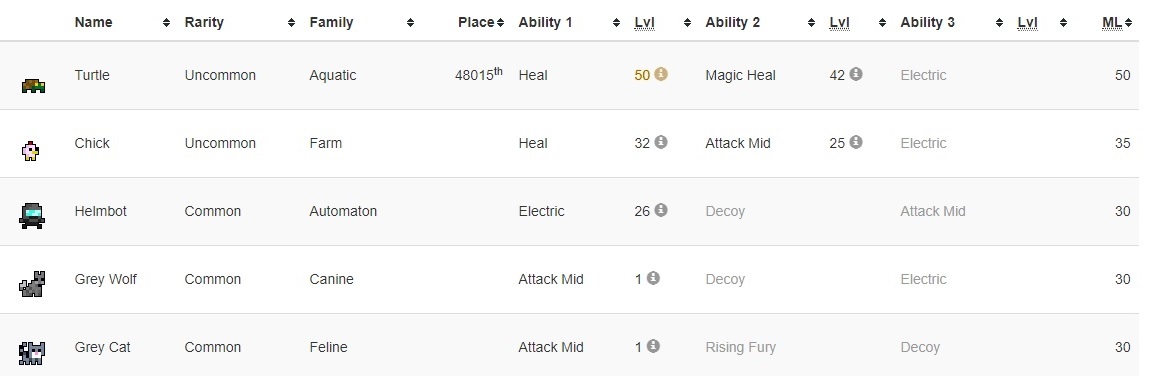
Task: Click the Ability 3 column sort arrows
Action: pyautogui.click(x=999, y=23)
